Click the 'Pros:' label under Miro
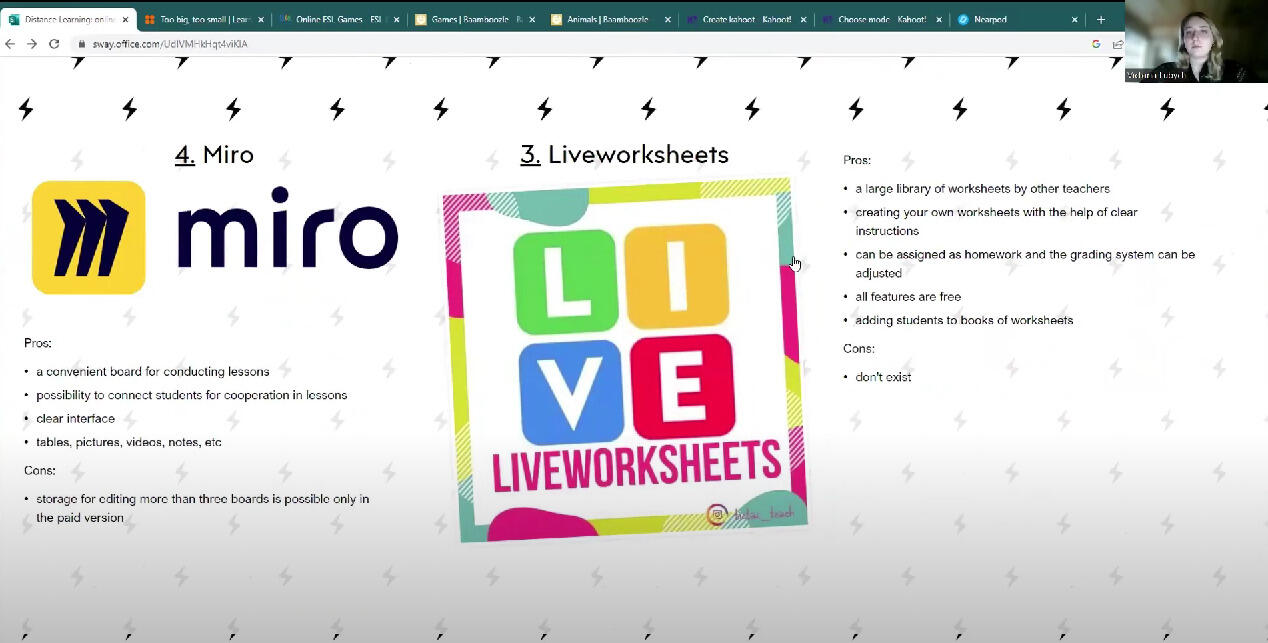The width and height of the screenshot is (1268, 643). pyautogui.click(x=38, y=343)
